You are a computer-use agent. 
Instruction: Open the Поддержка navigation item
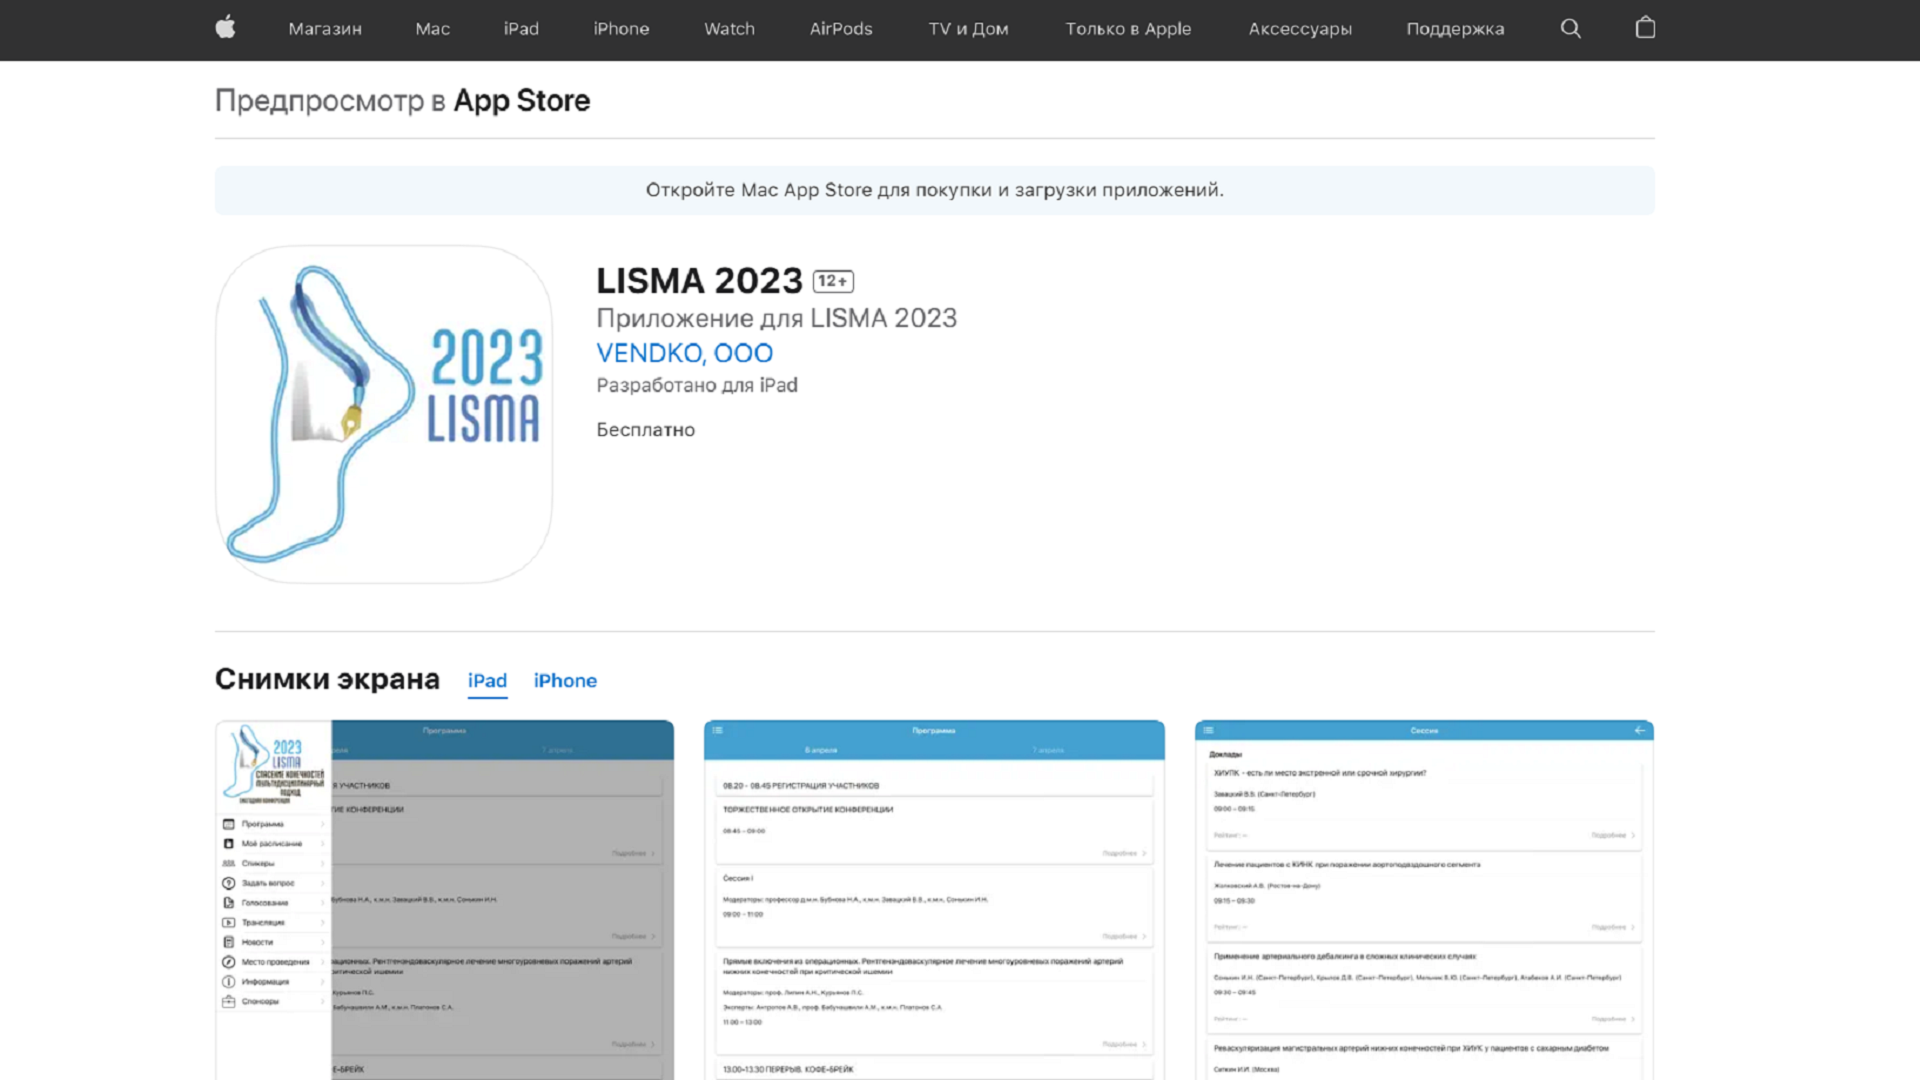coord(1455,29)
